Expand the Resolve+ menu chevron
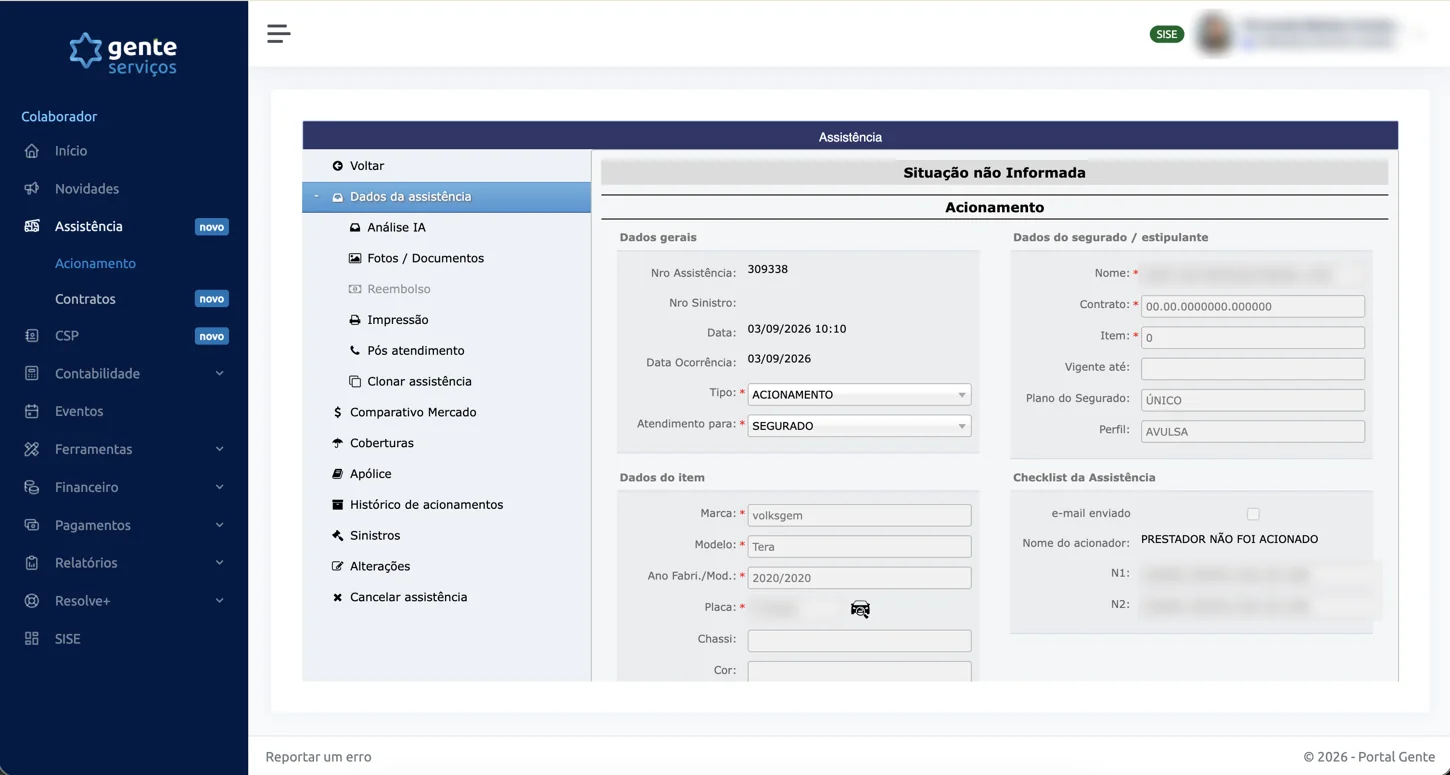 coord(219,601)
